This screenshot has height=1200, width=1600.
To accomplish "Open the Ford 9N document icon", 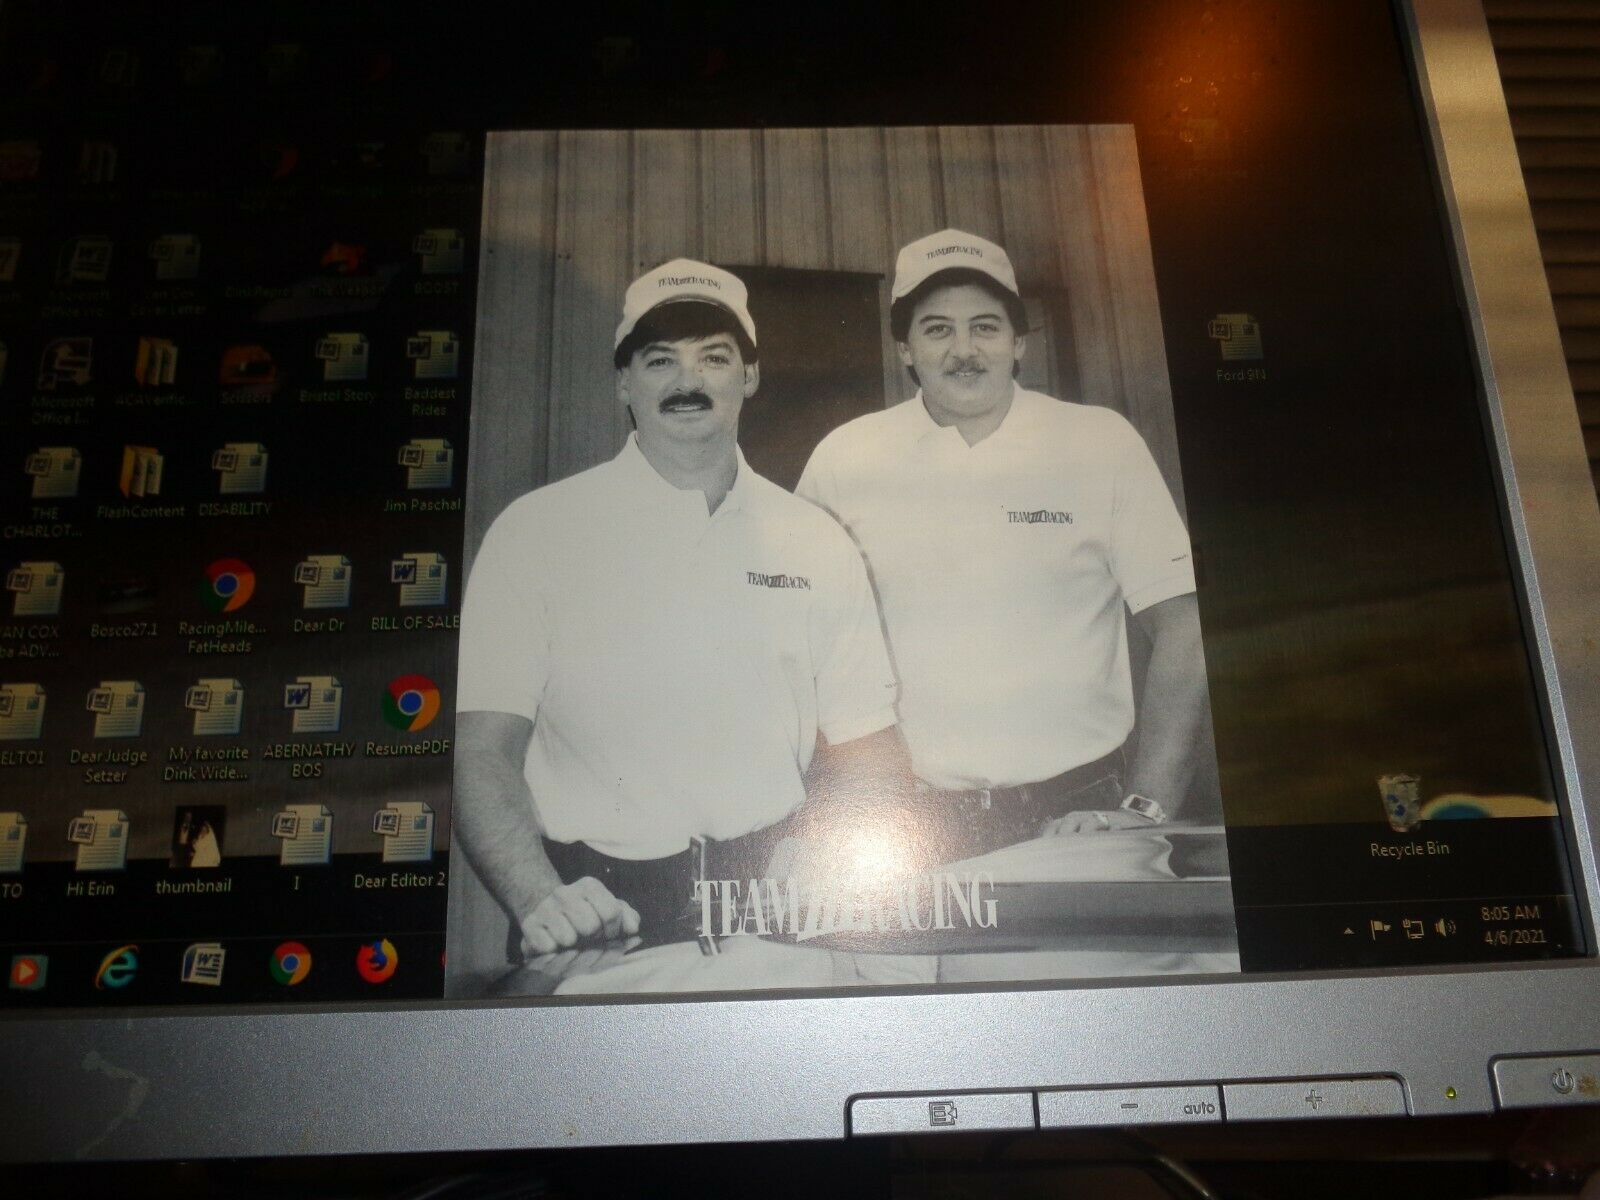I will tap(1239, 348).
